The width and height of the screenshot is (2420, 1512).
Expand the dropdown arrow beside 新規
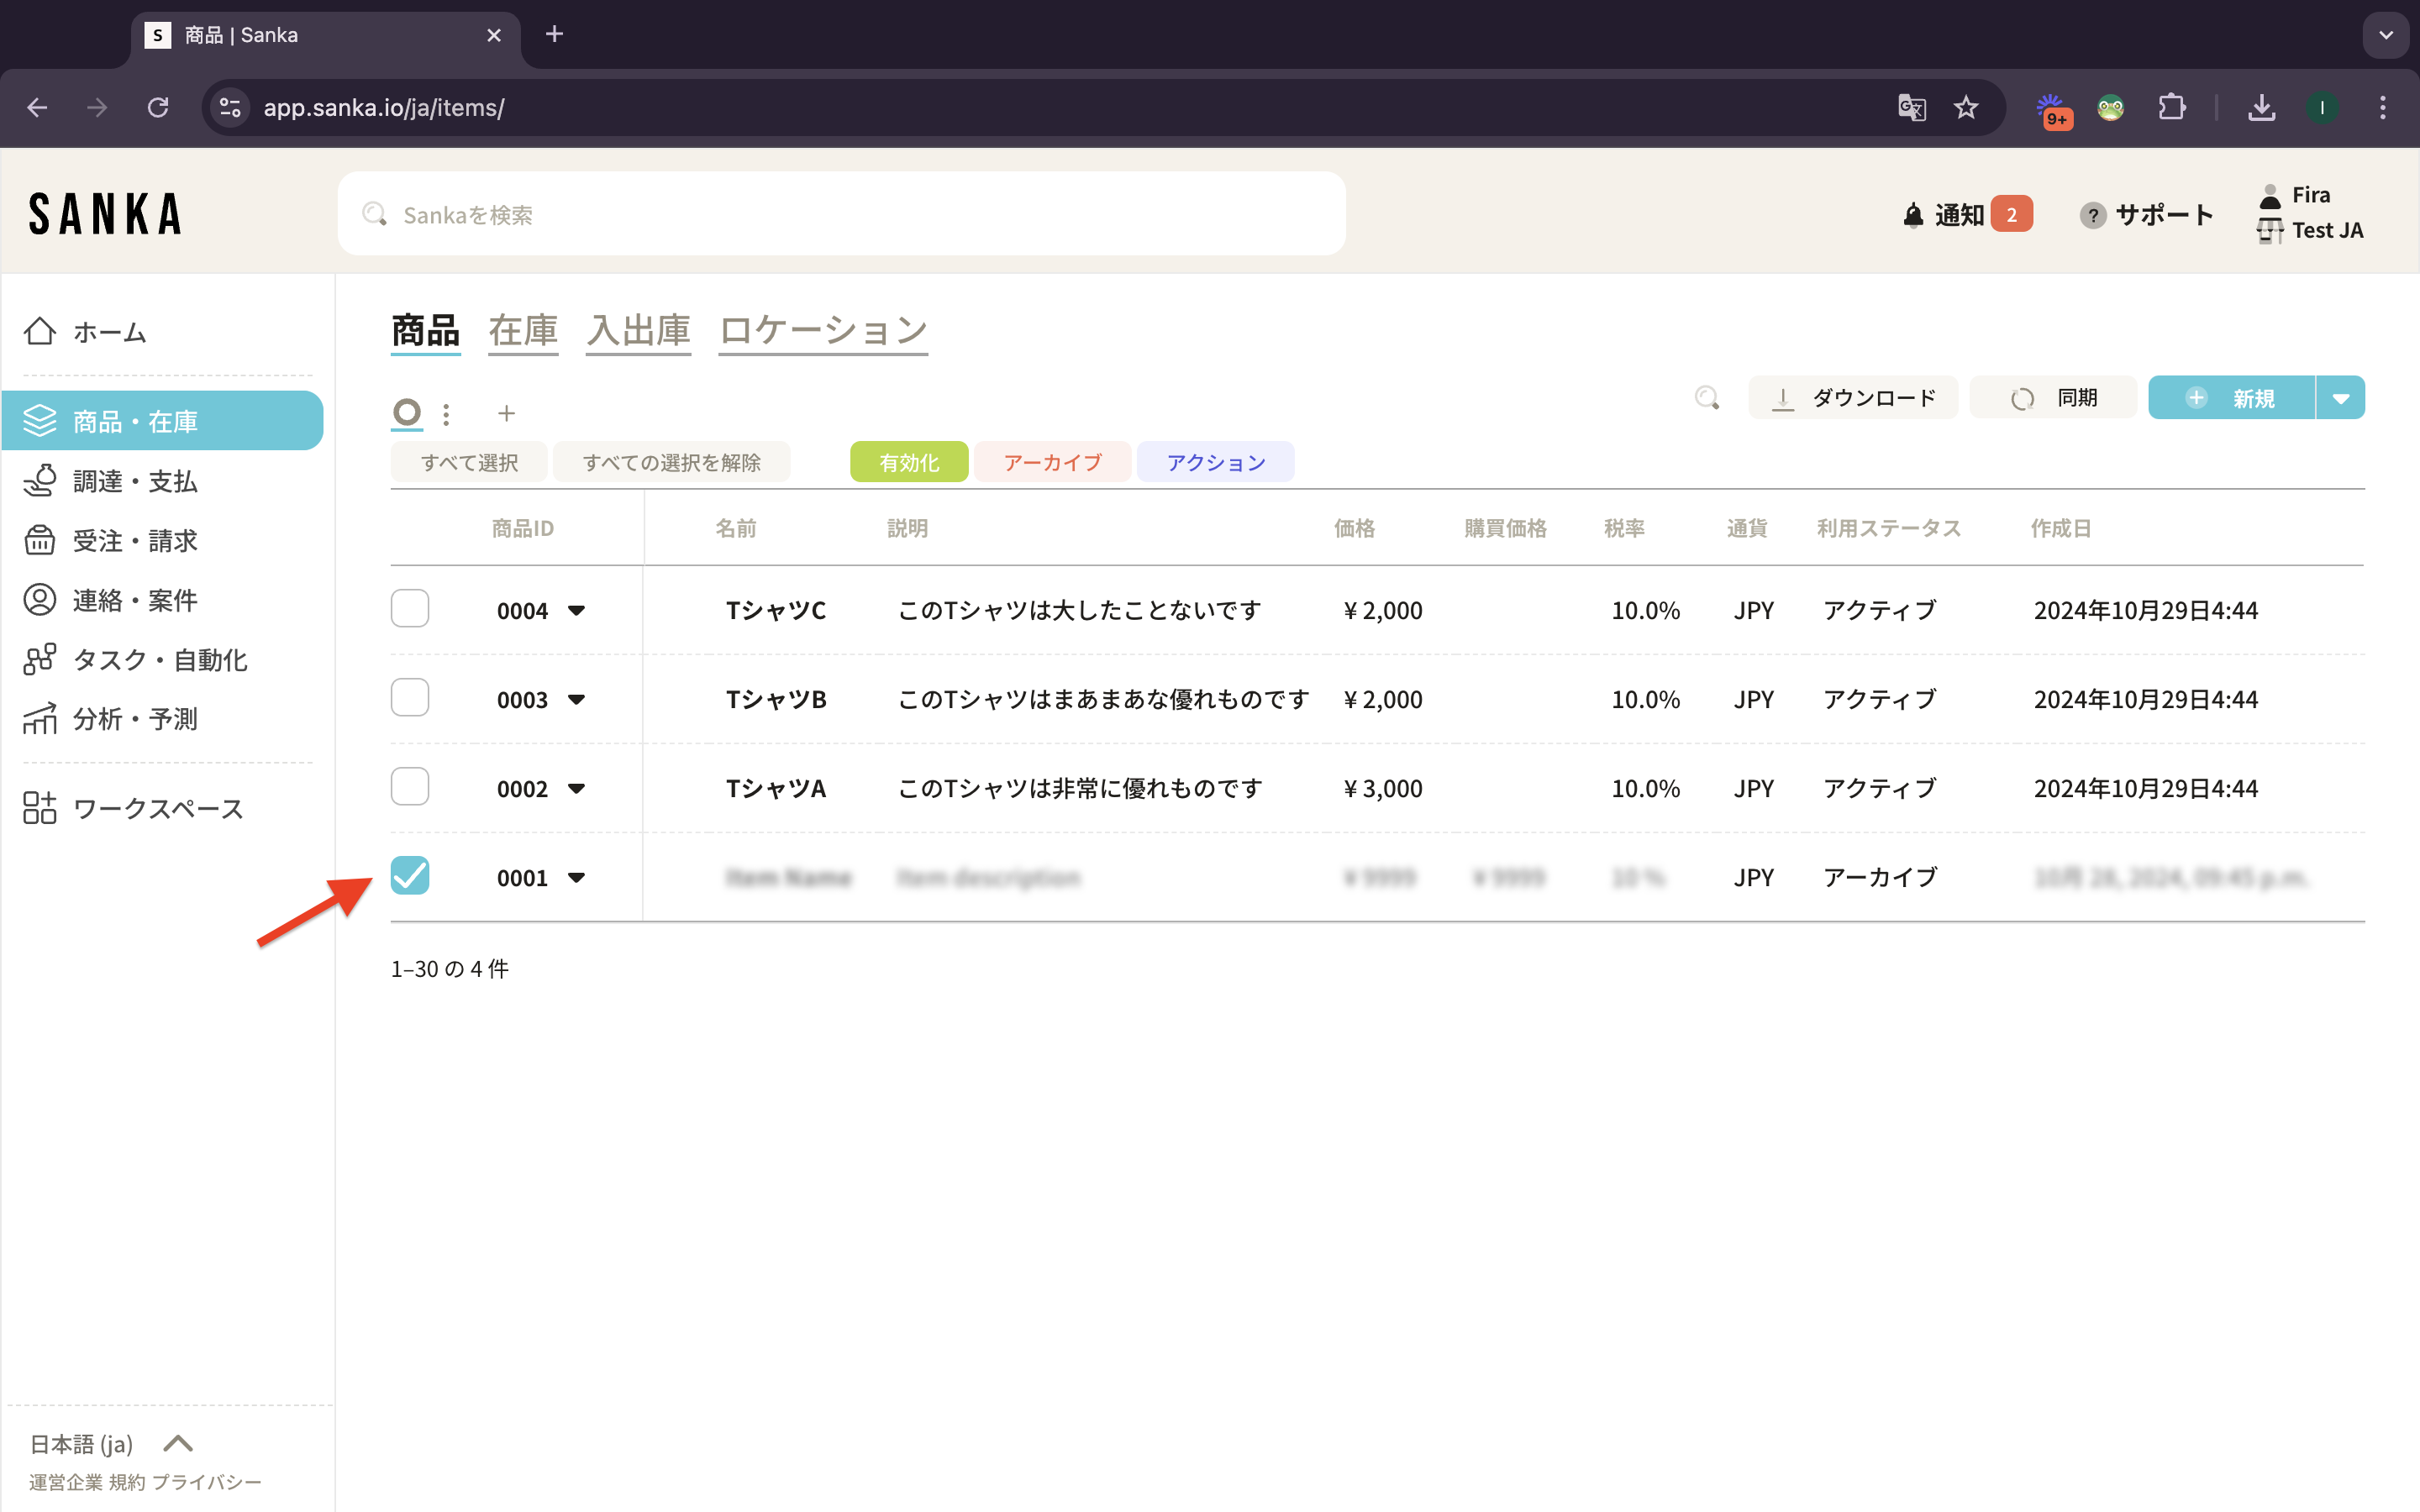(x=2341, y=398)
